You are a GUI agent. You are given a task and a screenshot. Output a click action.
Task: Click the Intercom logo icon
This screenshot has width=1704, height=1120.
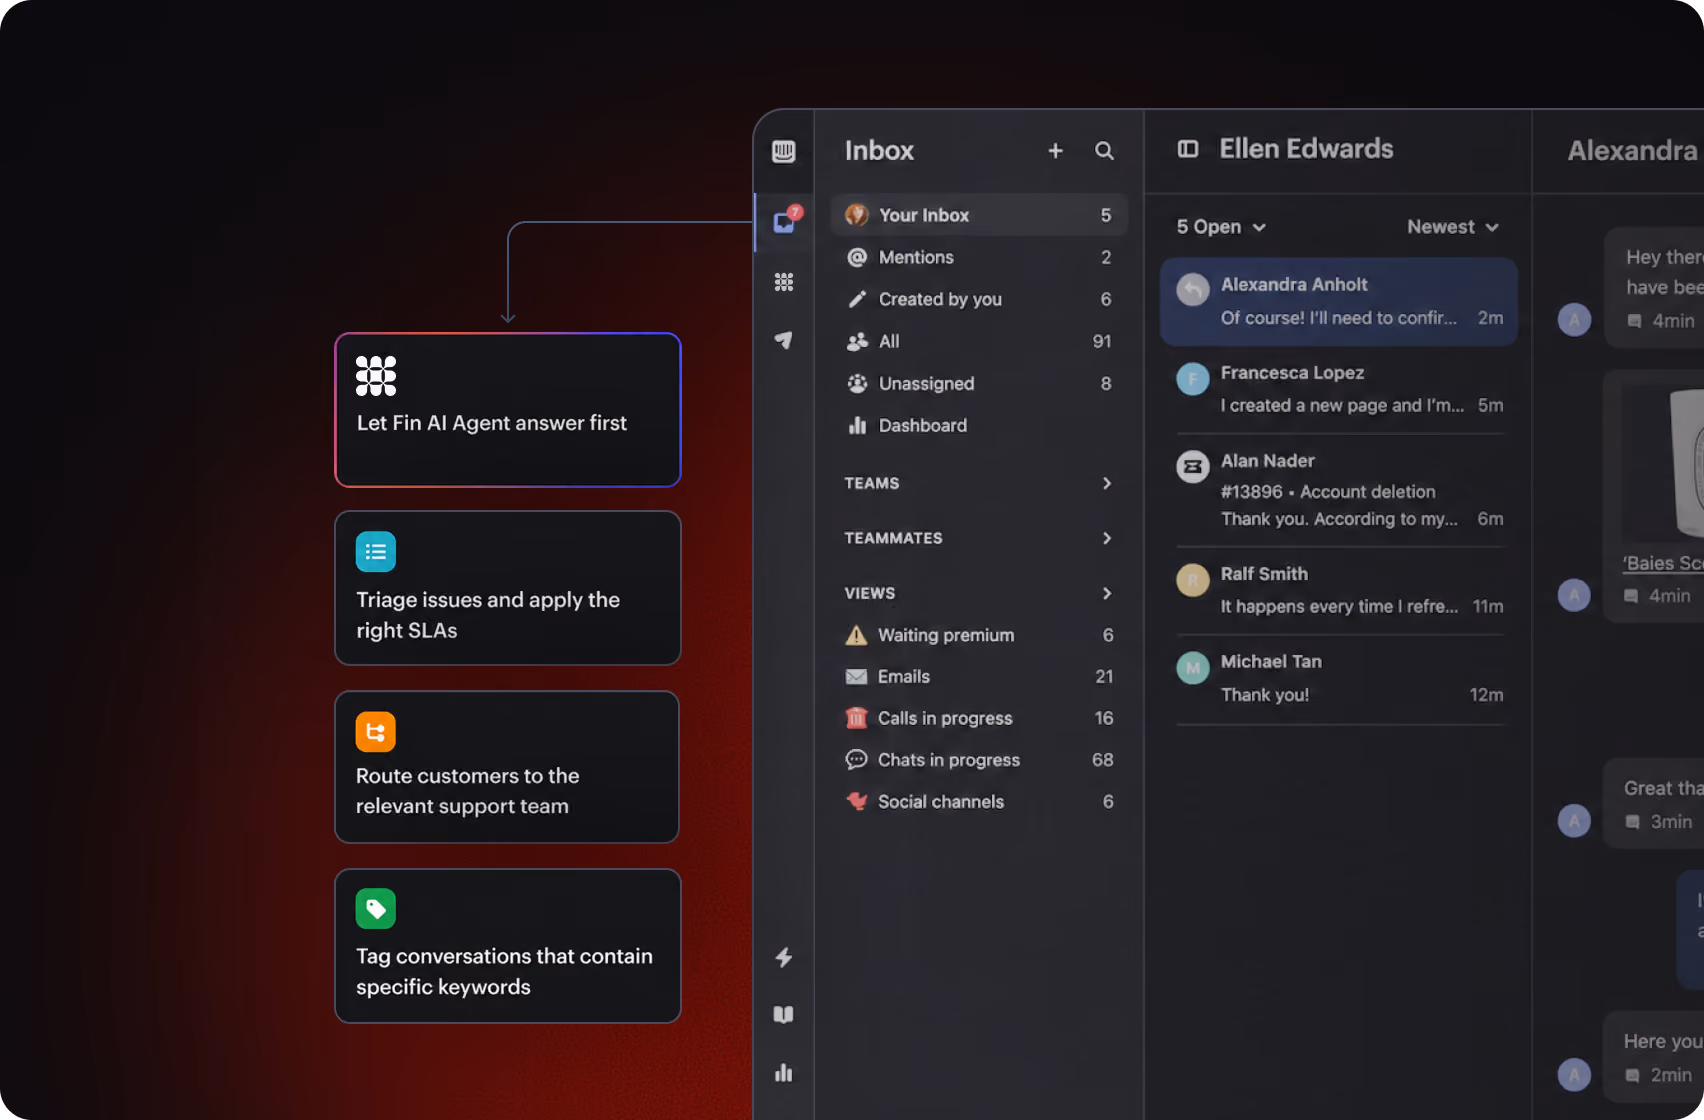784,151
